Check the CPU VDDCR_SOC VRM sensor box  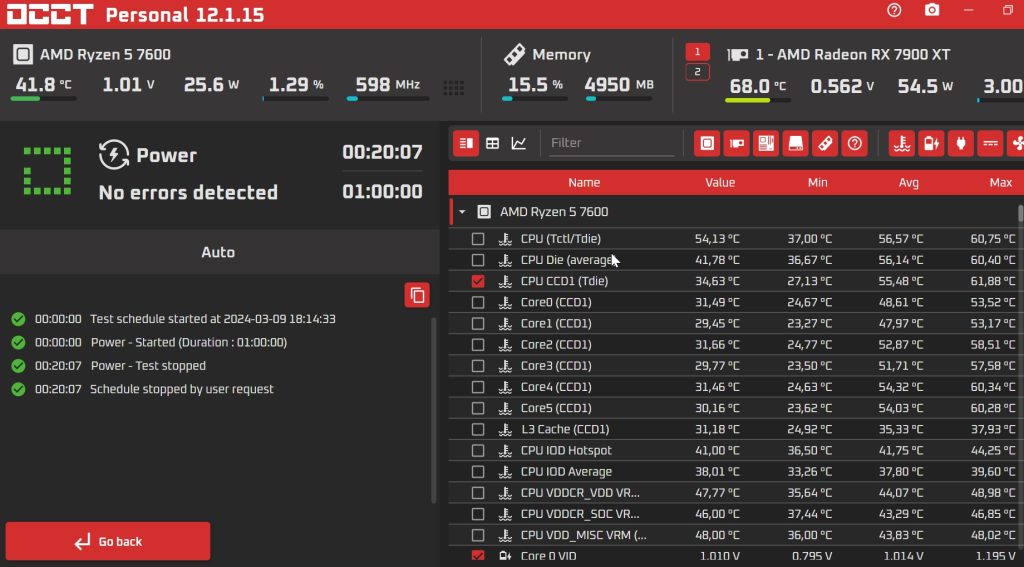point(478,514)
